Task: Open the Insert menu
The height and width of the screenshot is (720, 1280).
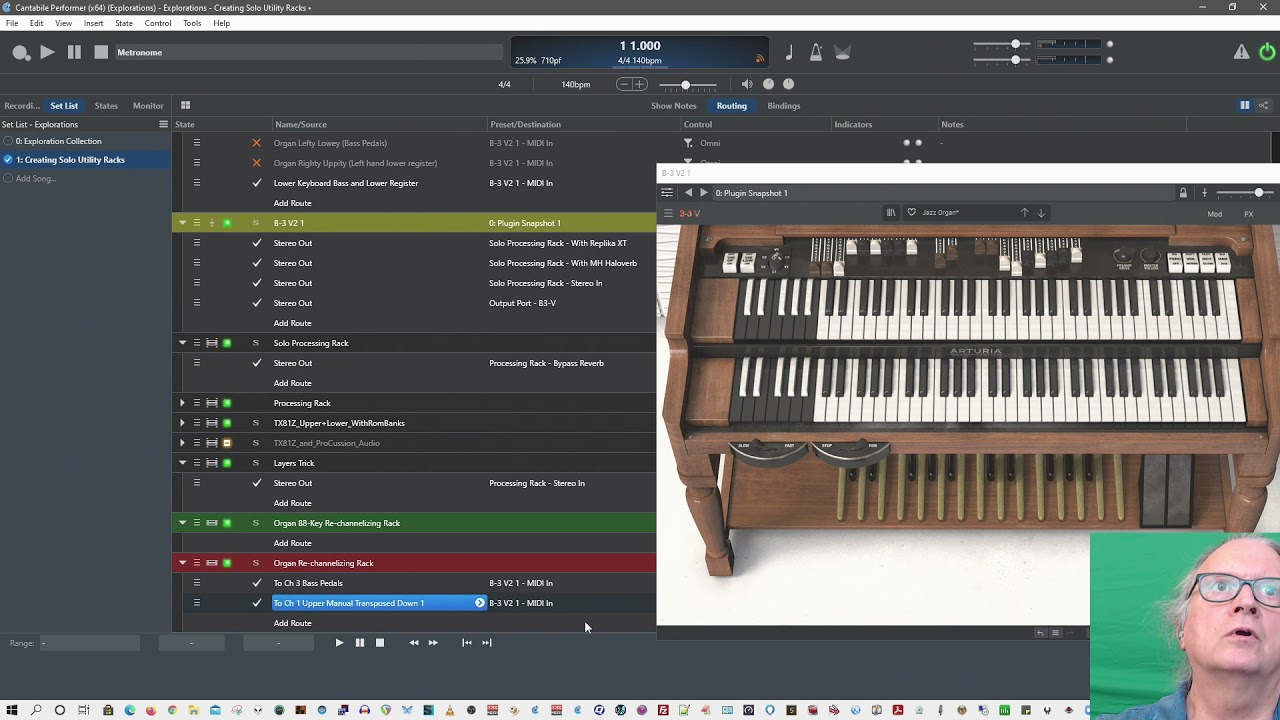Action: 93,23
